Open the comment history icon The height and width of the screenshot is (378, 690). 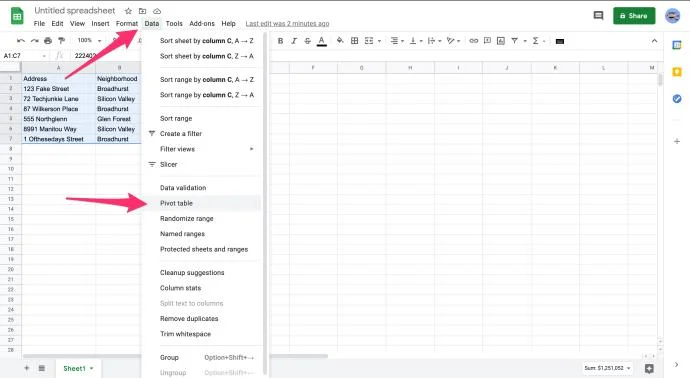(598, 16)
